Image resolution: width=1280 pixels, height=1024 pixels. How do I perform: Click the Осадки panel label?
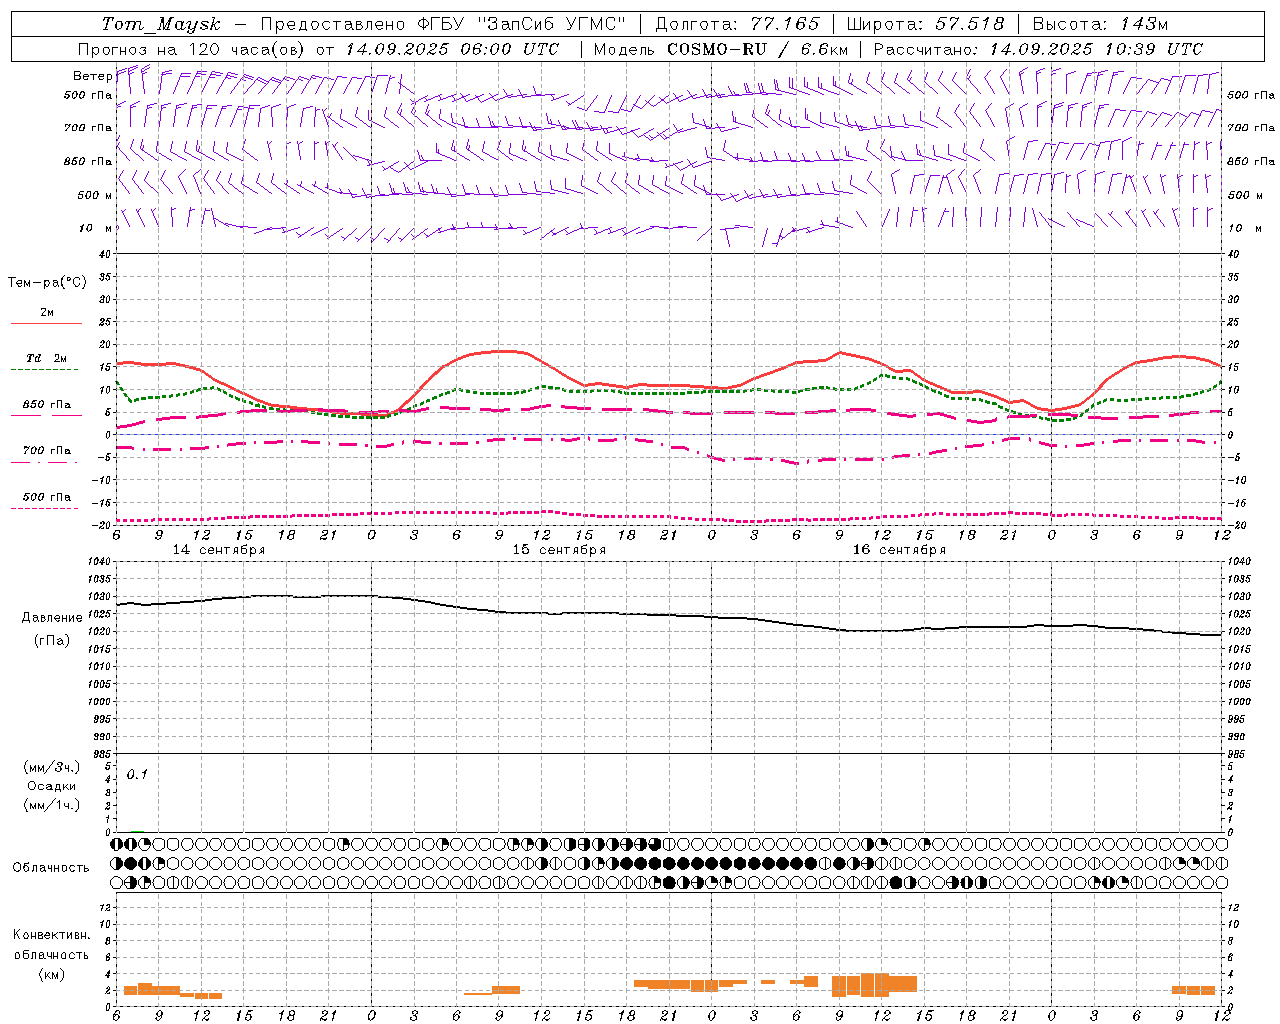point(52,786)
